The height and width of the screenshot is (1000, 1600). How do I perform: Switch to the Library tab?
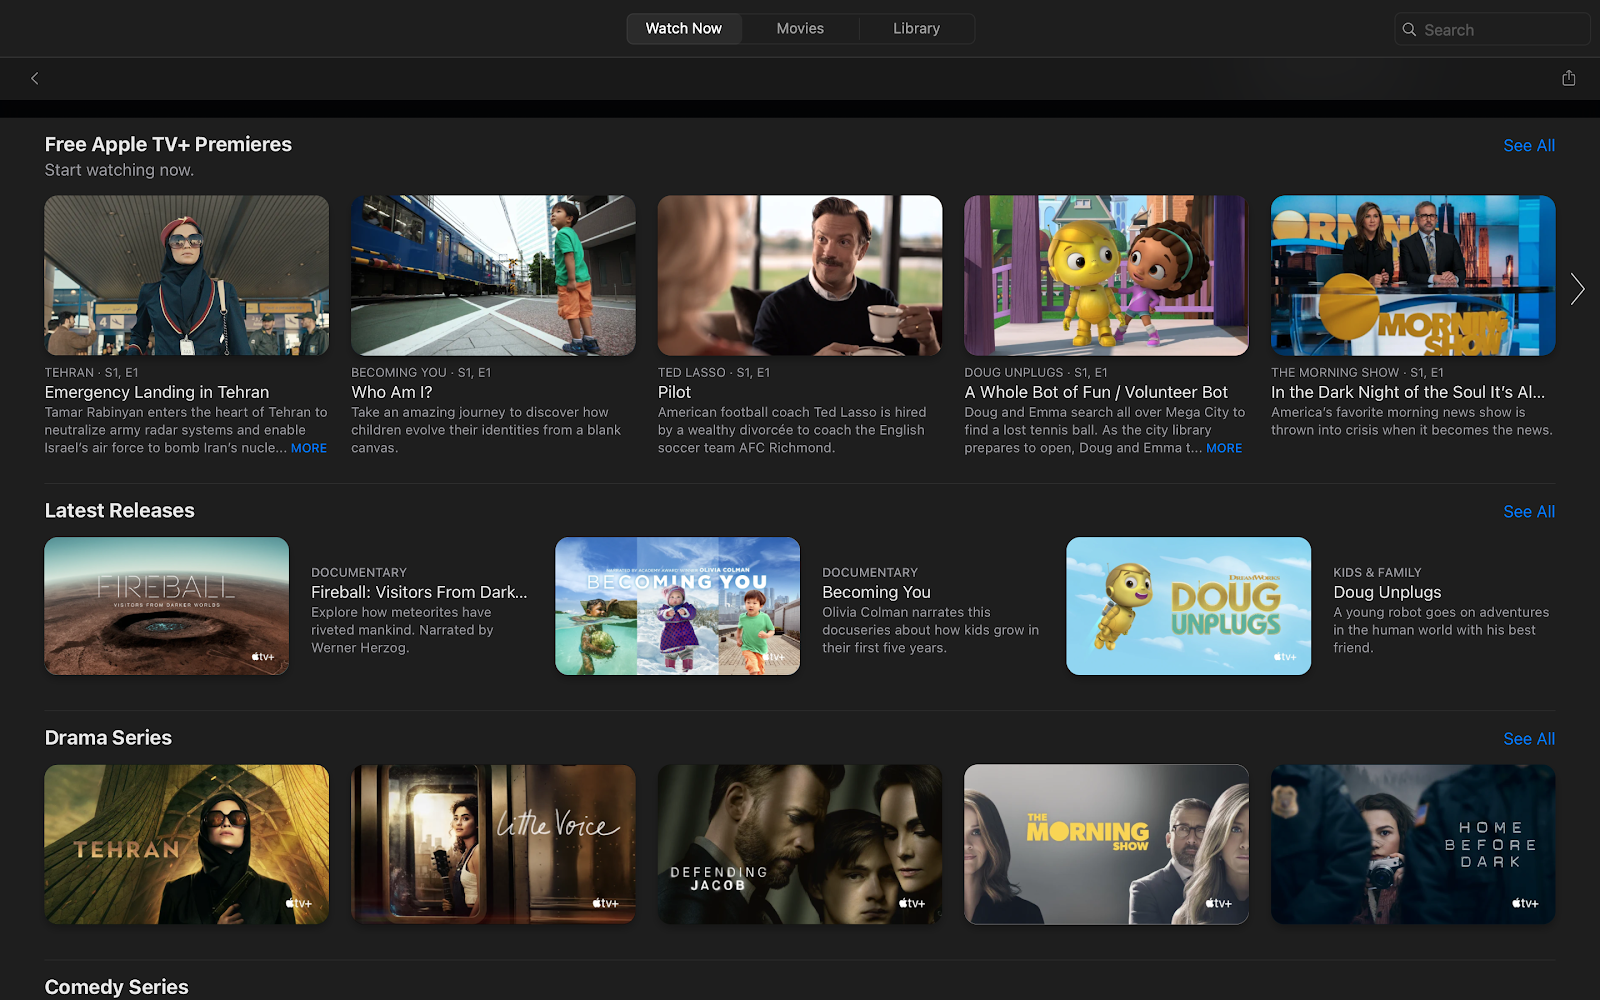click(916, 29)
